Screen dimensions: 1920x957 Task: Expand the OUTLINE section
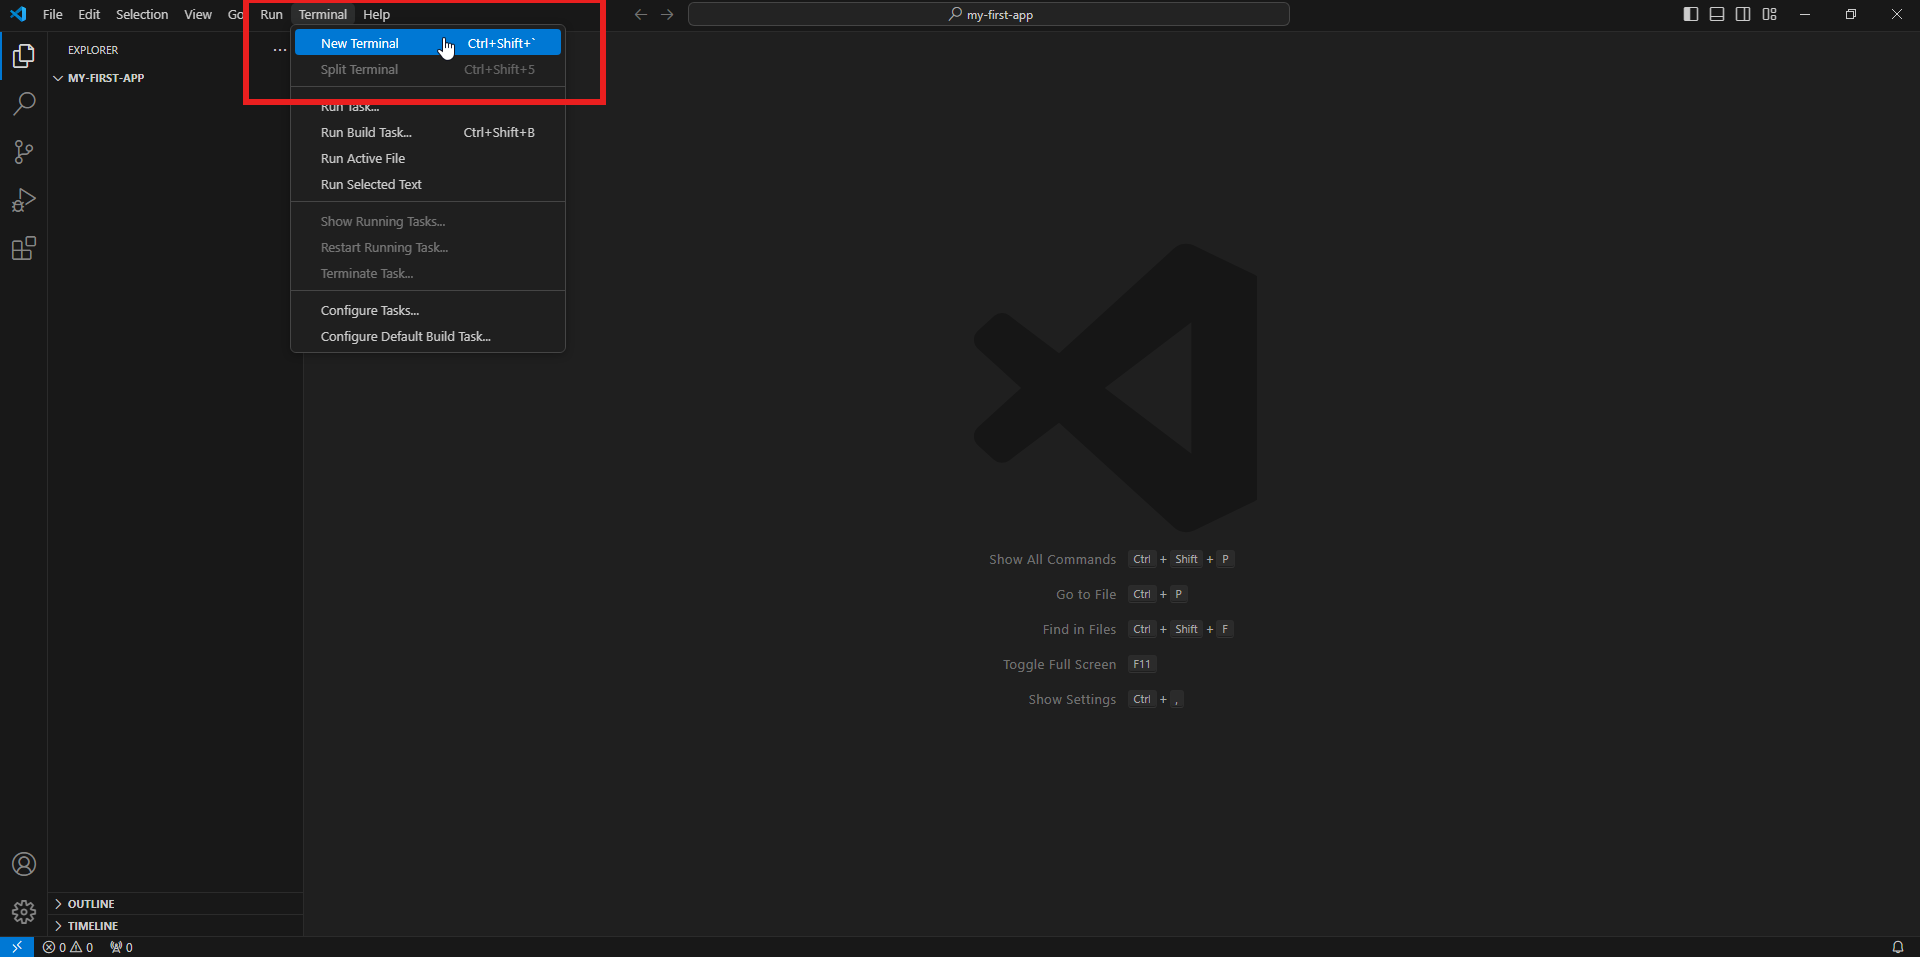91,904
